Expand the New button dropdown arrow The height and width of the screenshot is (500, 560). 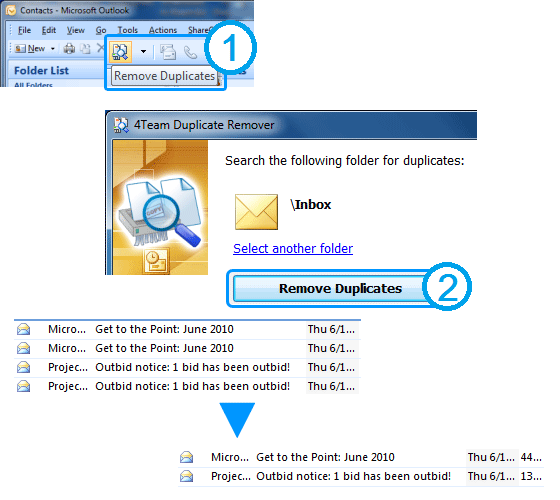[52, 49]
